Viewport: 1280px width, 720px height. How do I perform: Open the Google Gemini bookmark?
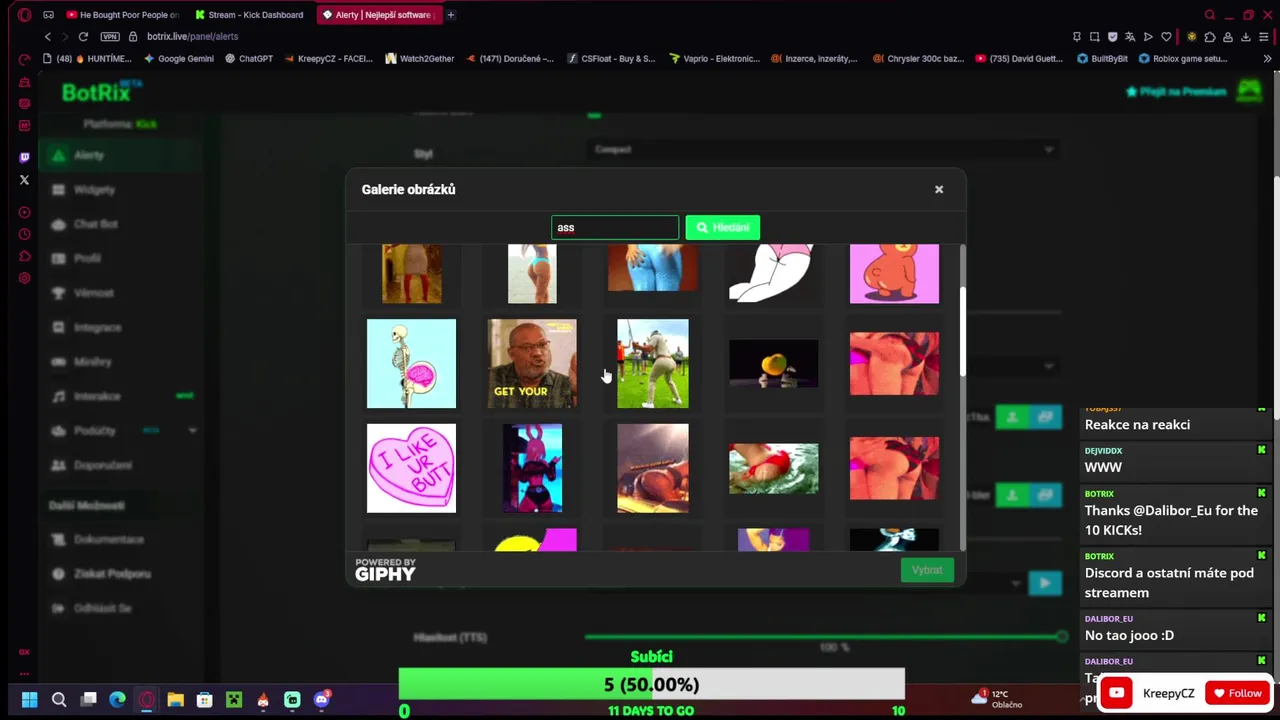coord(180,59)
